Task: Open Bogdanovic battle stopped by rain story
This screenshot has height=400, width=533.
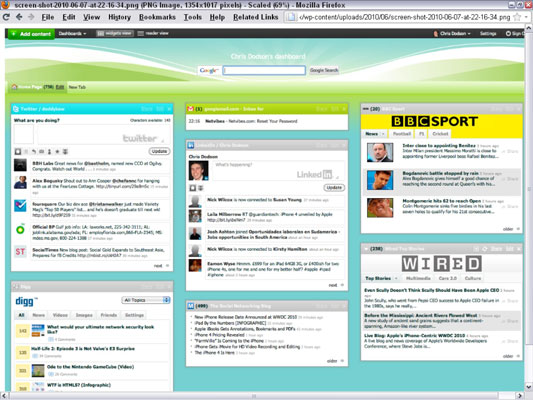Action: click(x=440, y=173)
